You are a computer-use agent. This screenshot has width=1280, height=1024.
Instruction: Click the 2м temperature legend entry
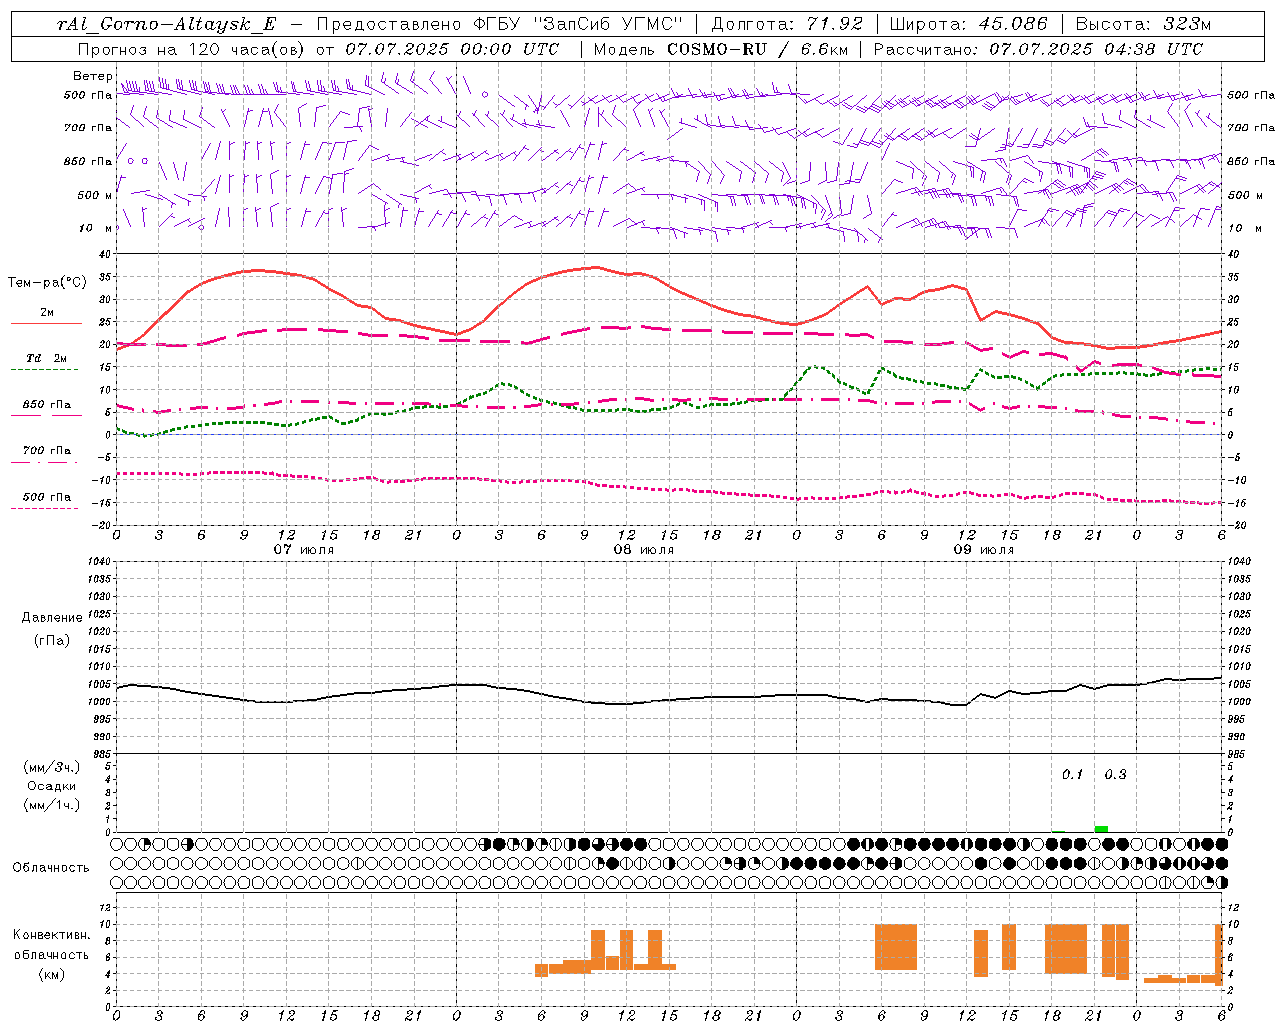point(46,313)
